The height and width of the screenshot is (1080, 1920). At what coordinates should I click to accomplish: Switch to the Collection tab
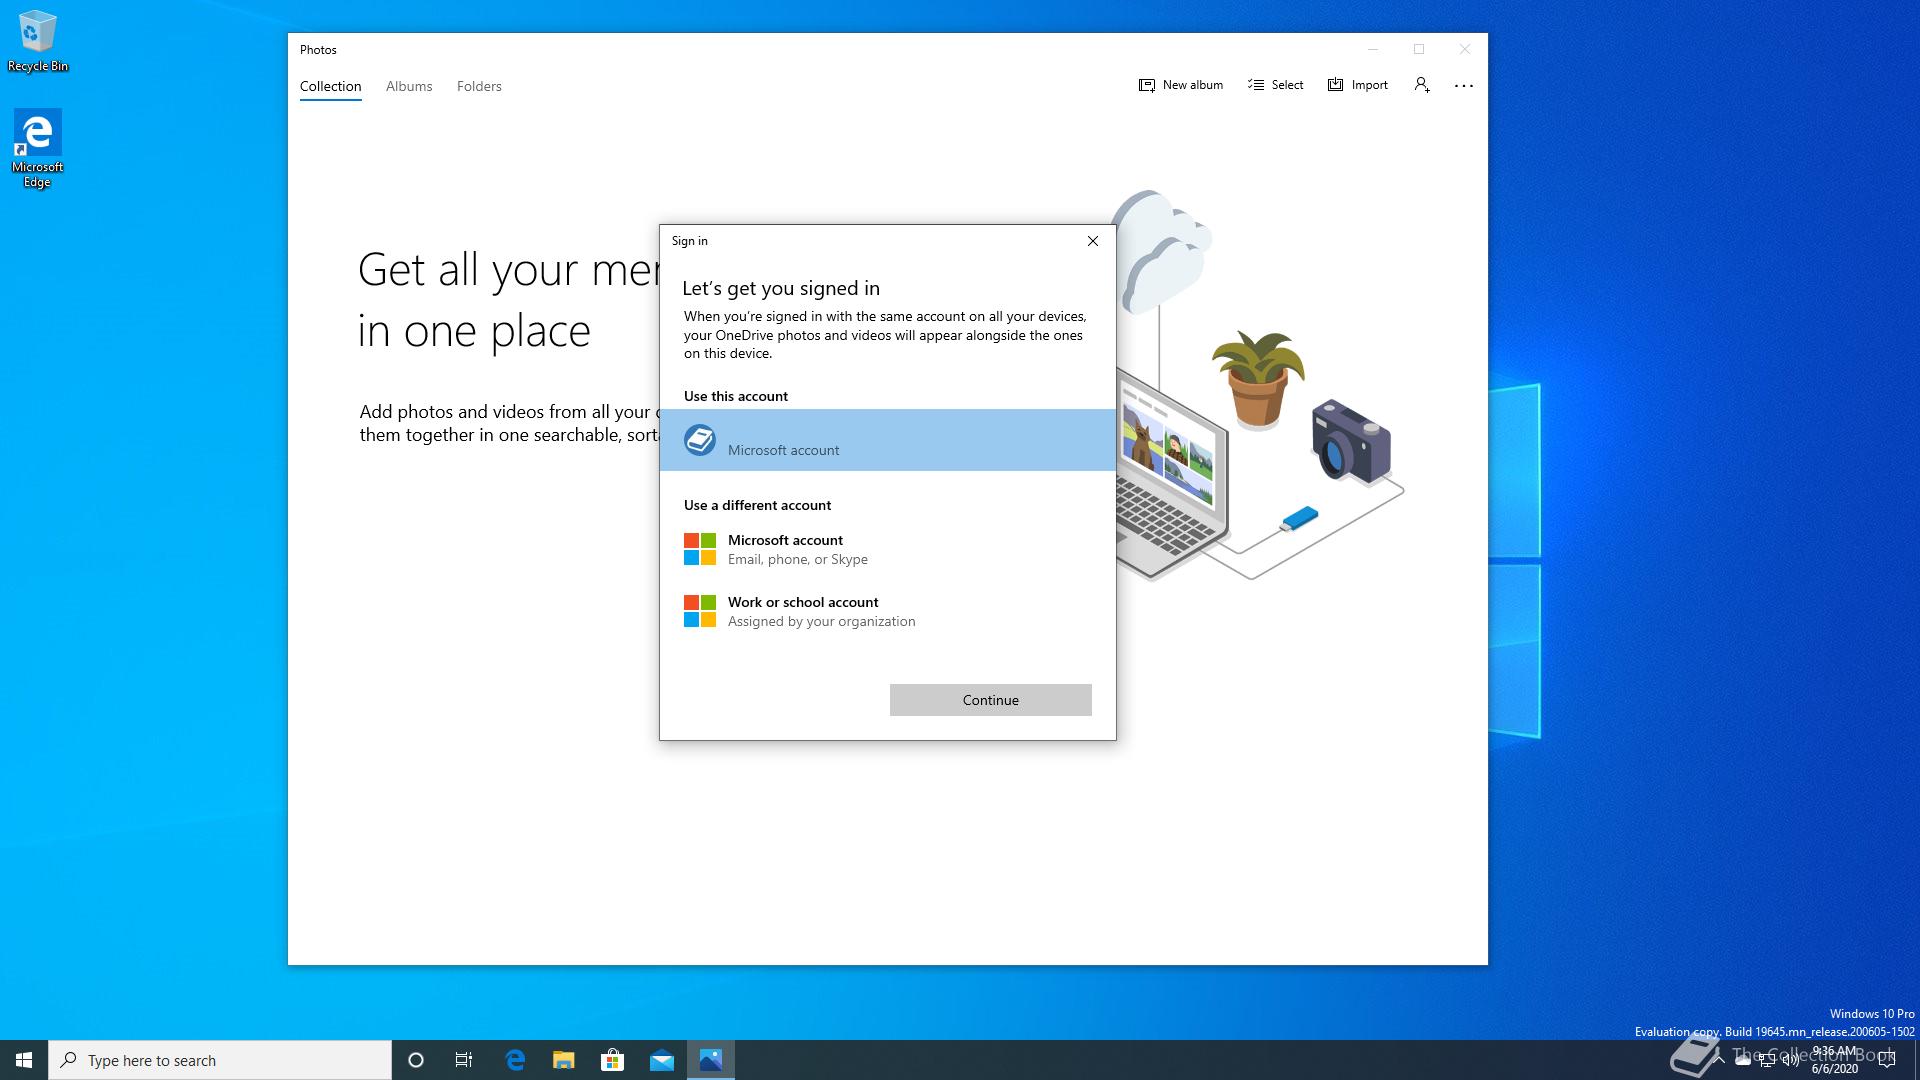(x=330, y=86)
